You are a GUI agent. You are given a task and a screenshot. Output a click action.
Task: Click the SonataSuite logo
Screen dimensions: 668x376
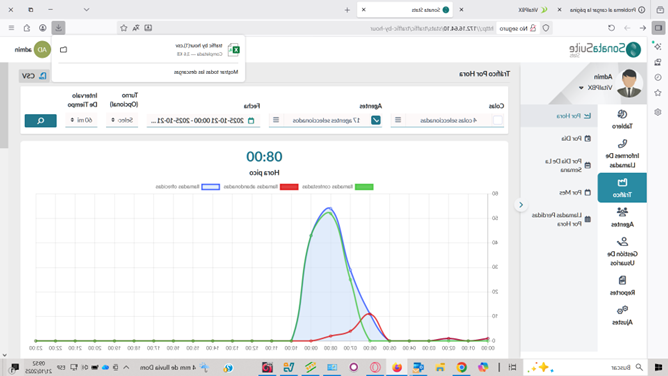605,49
